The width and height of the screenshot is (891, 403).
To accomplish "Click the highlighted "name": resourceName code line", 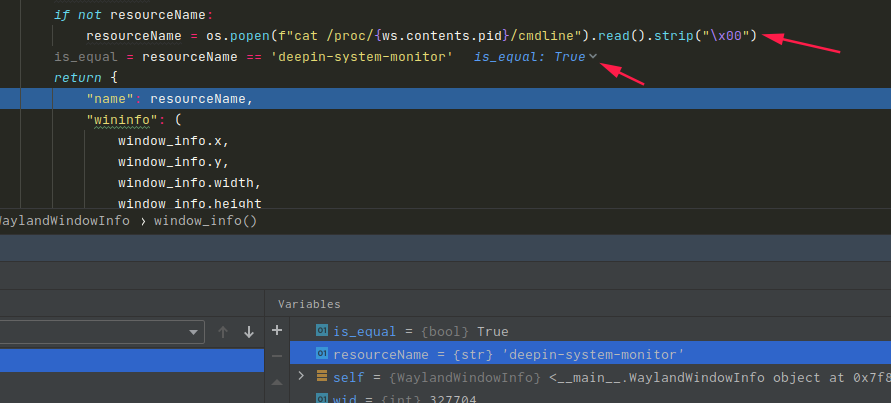I will click(x=170, y=99).
